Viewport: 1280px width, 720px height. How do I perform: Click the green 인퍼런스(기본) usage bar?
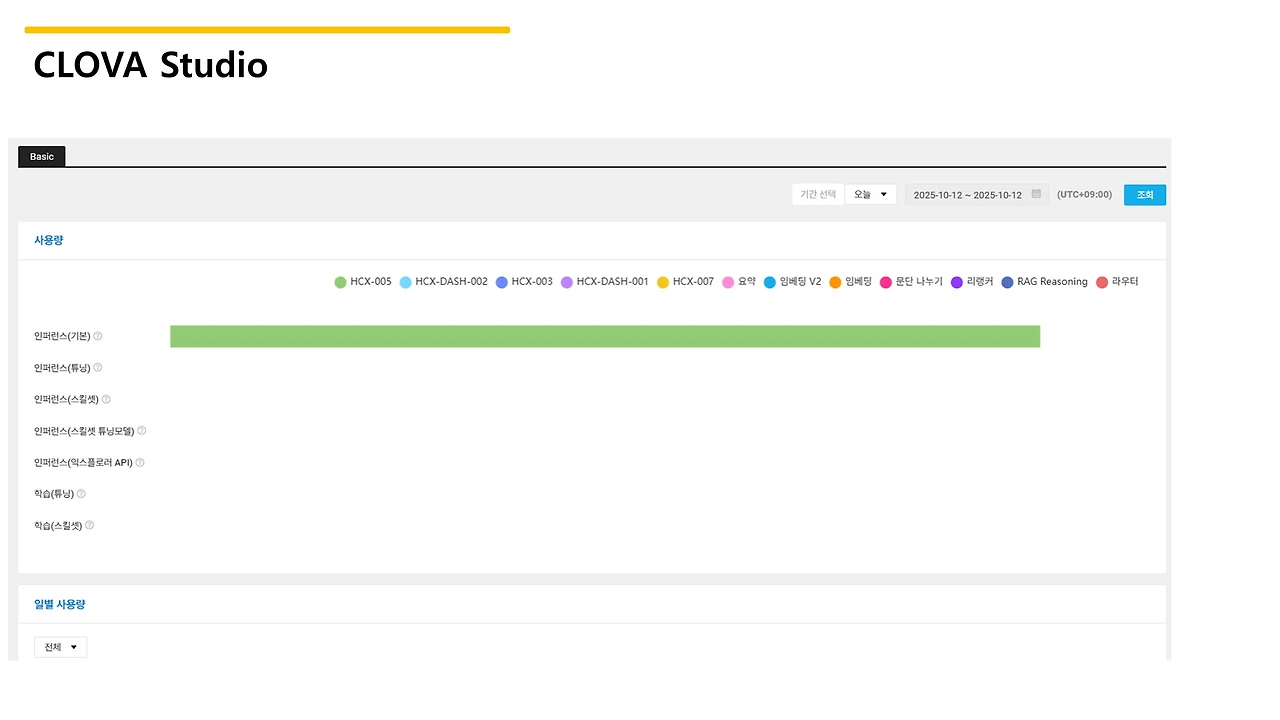[x=605, y=336]
